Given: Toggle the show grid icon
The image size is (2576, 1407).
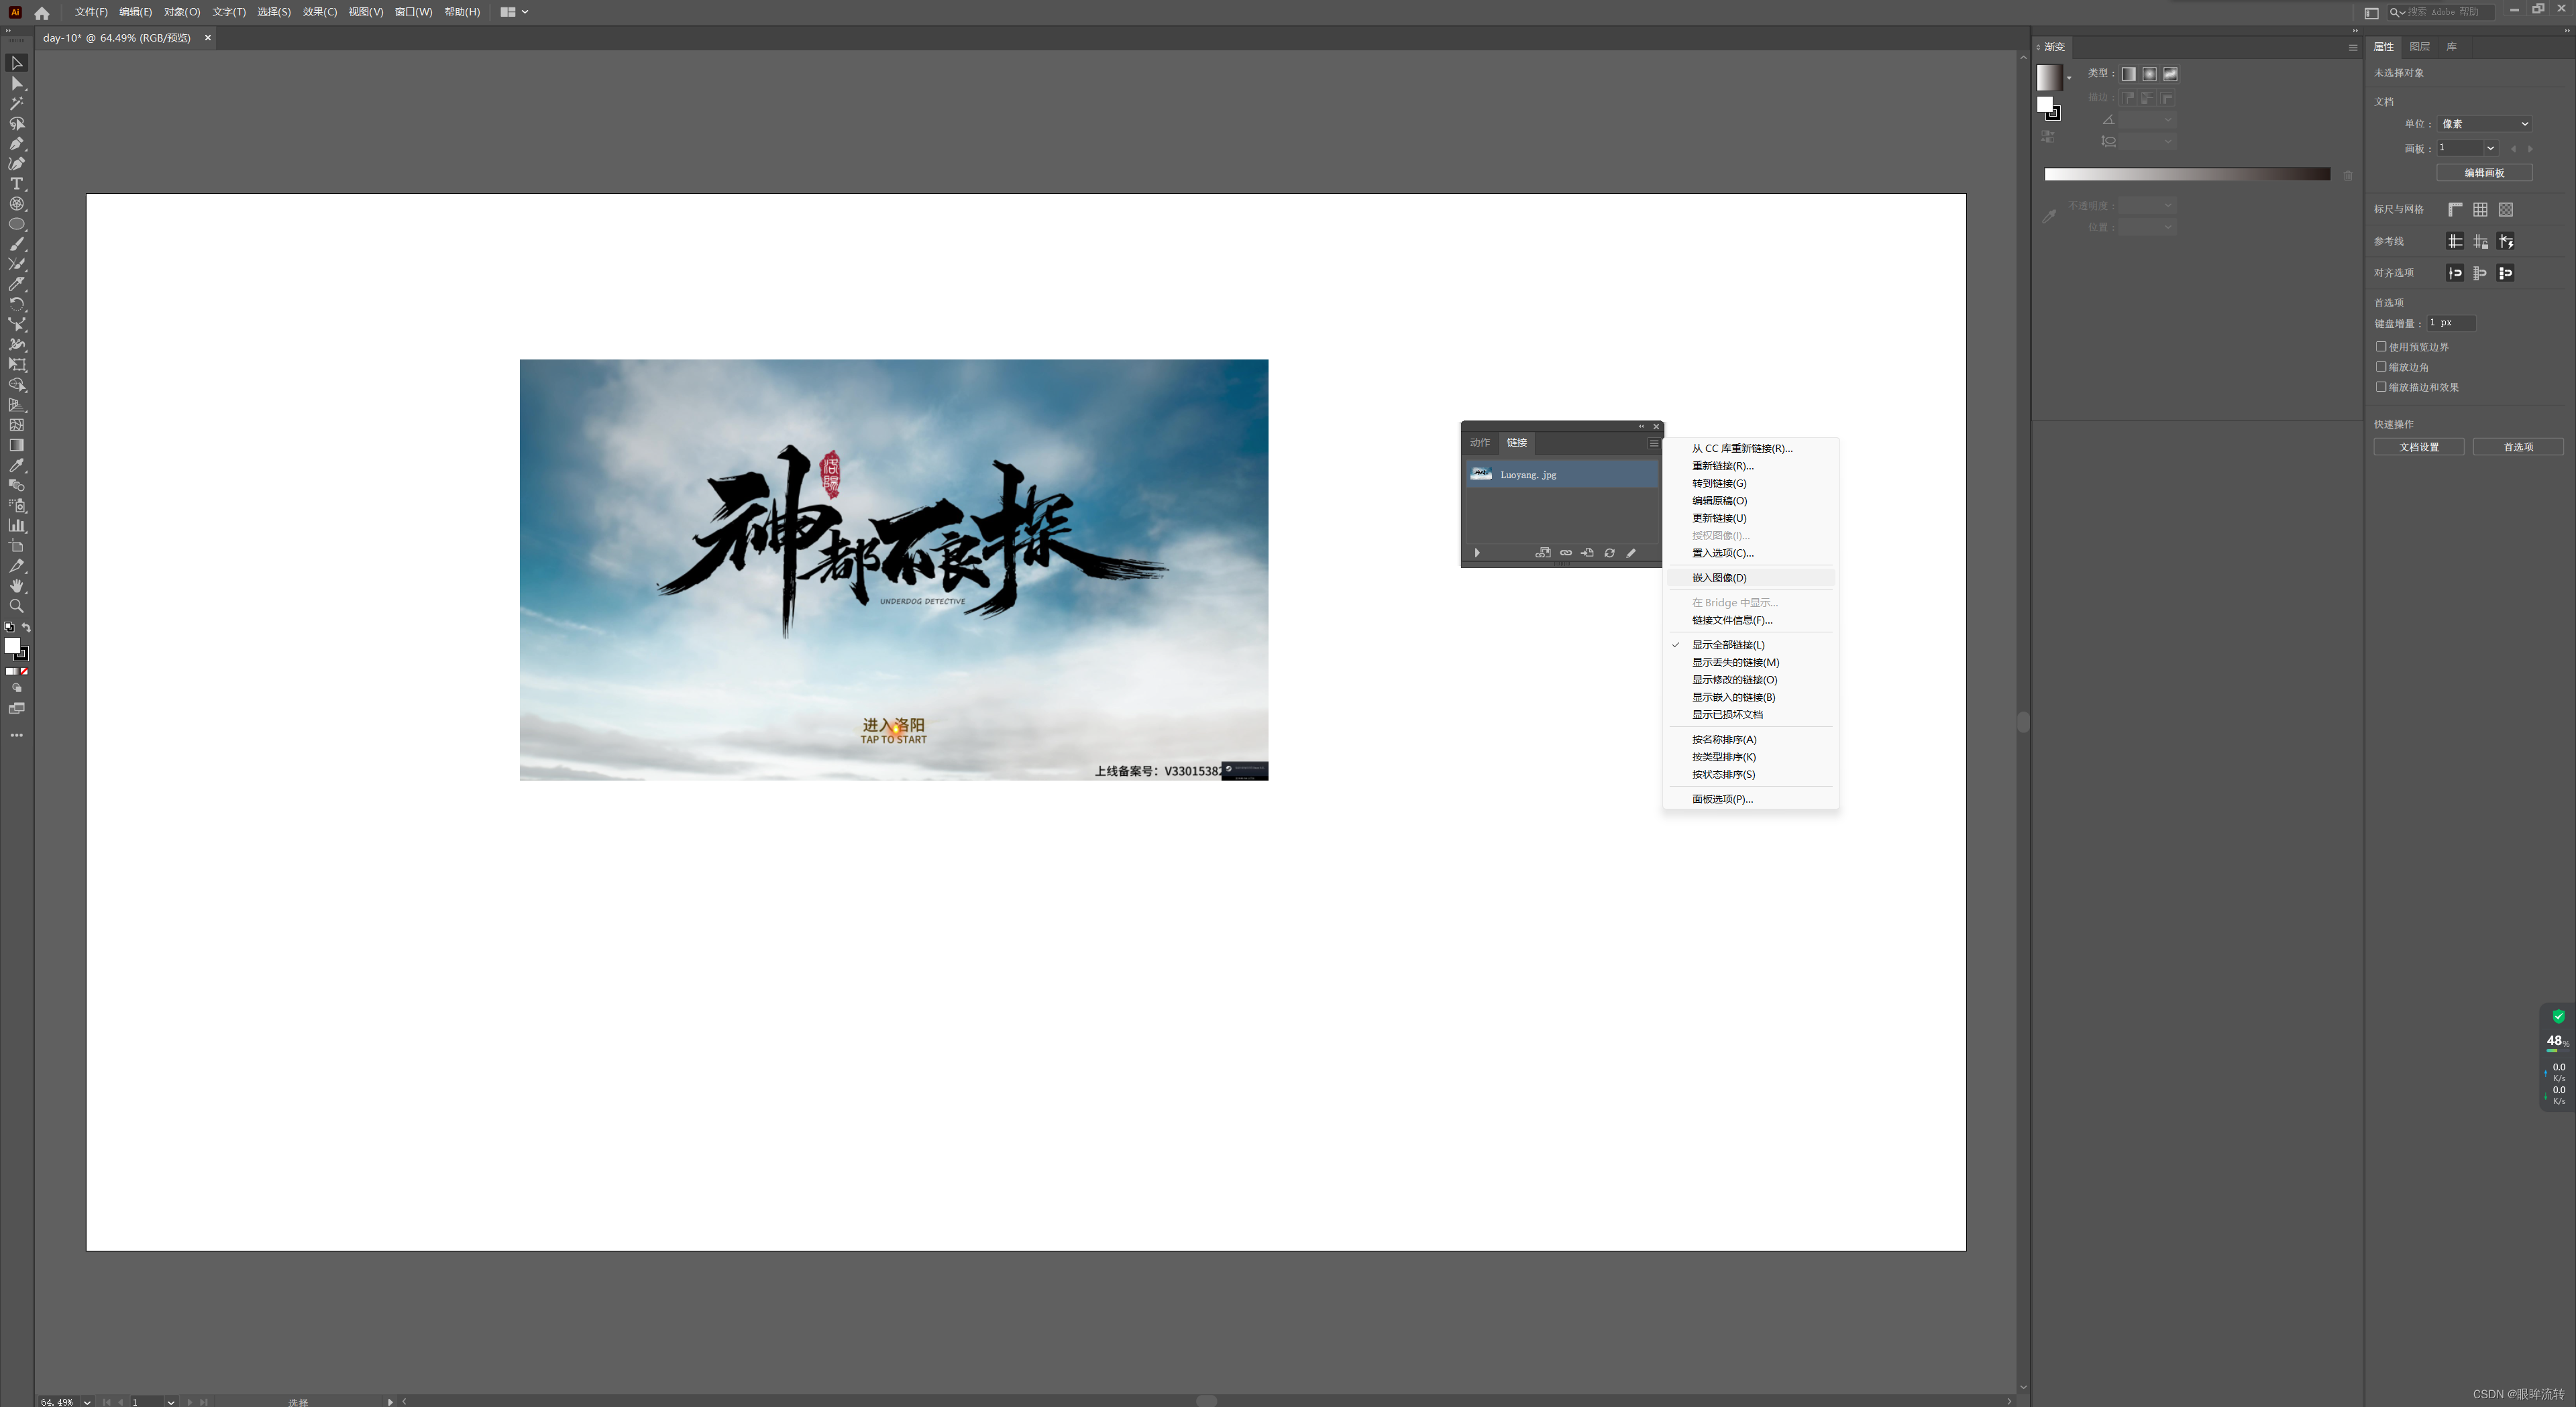Looking at the screenshot, I should pyautogui.click(x=2480, y=209).
